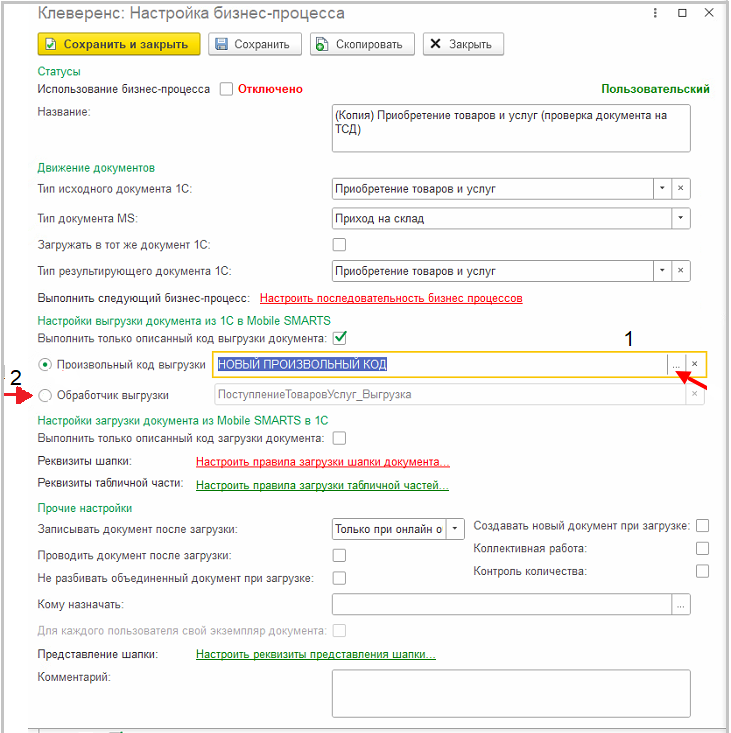Open 'Тип документа MS' dropdown arrow

[681, 218]
